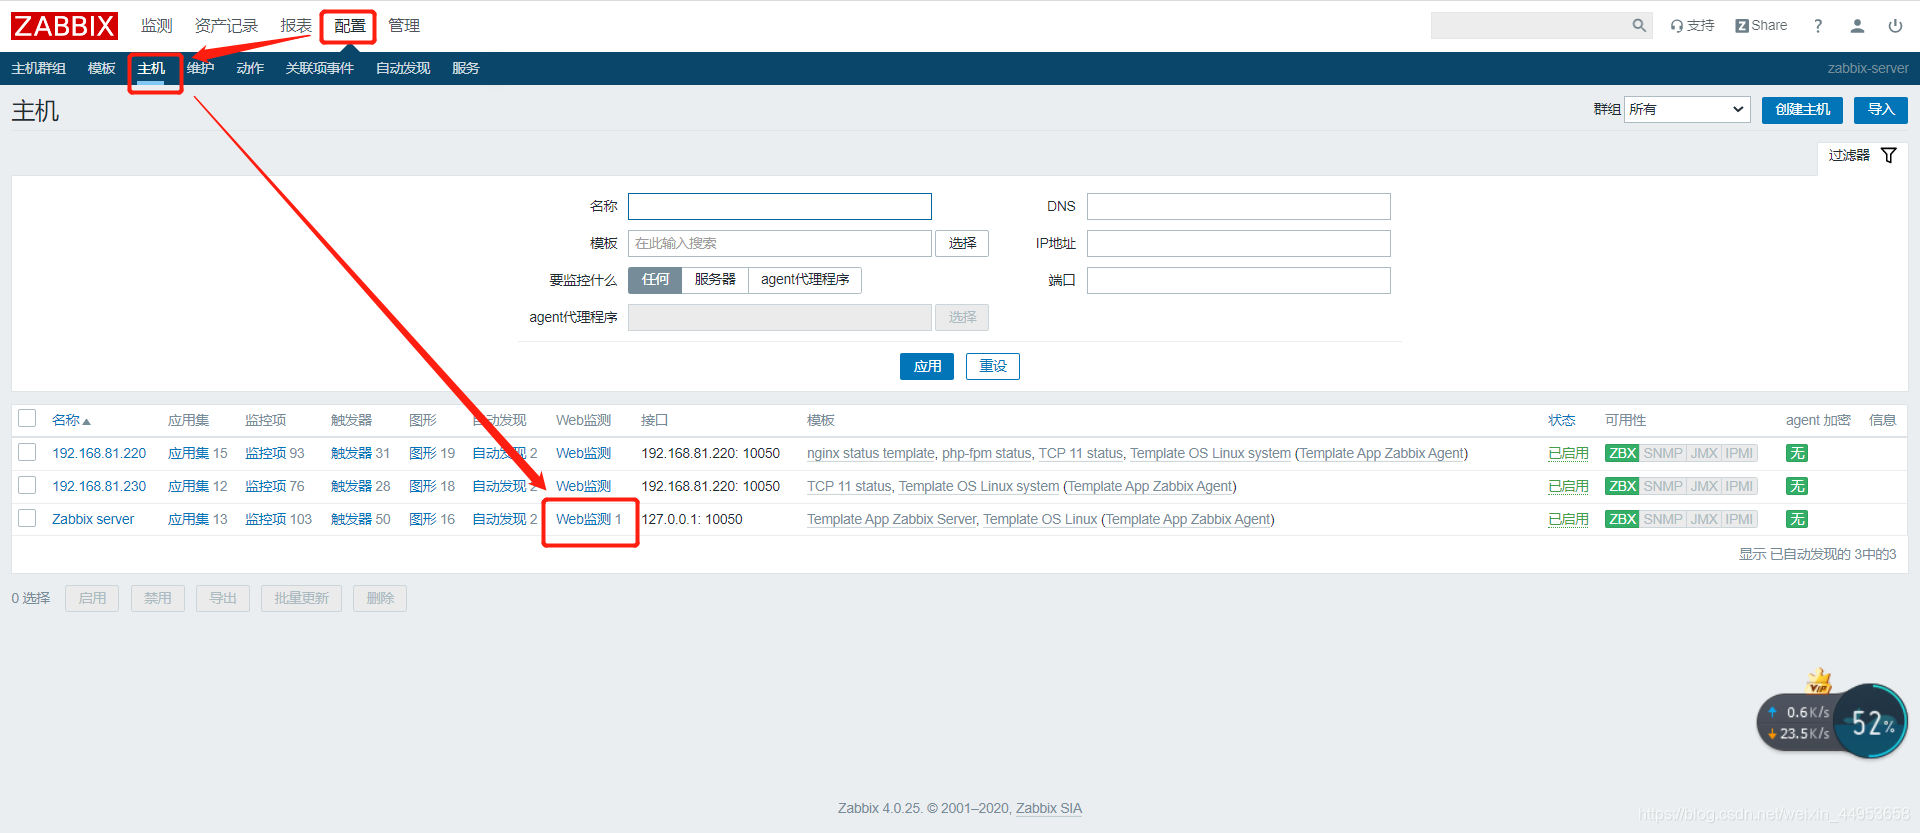Go to 主机群组 submenu
Image resolution: width=1920 pixels, height=833 pixels.
38,69
